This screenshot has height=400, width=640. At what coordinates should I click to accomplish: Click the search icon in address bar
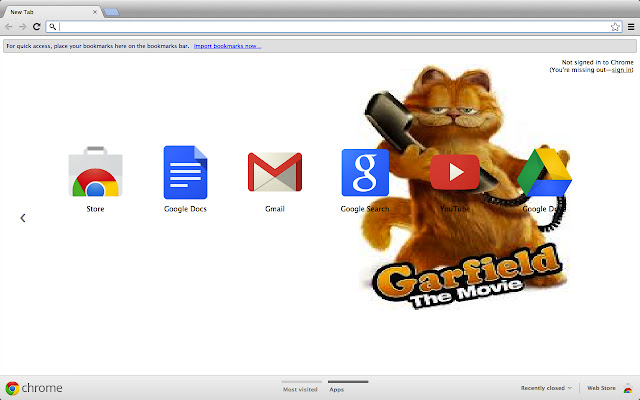tap(52, 27)
